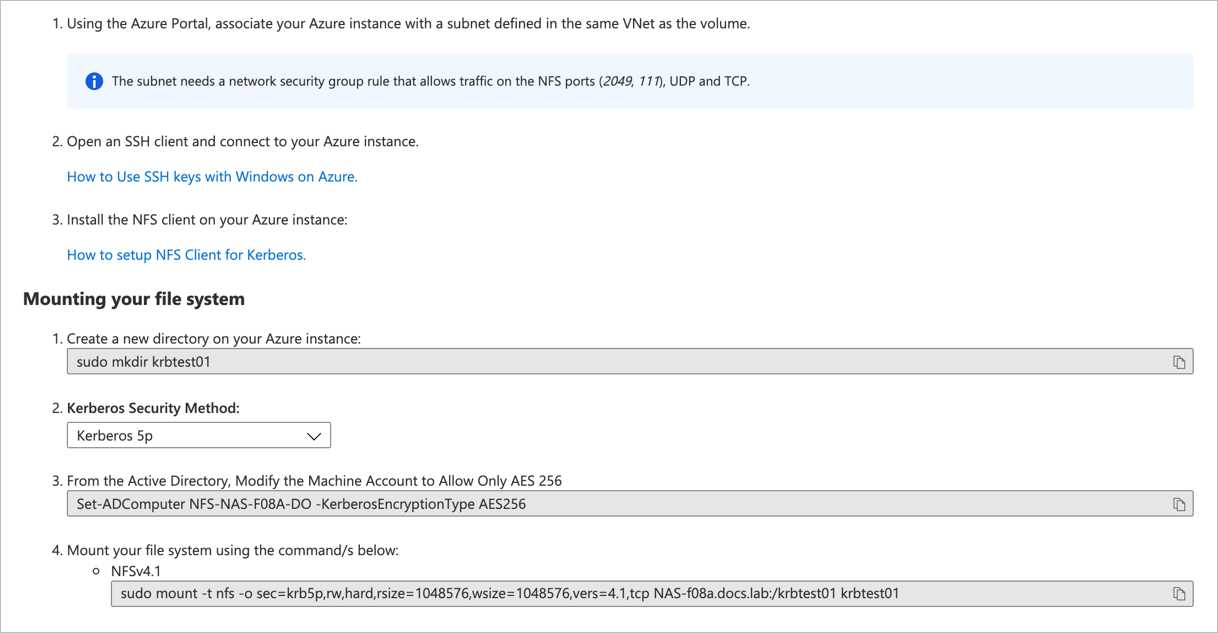The image size is (1218, 633).
Task: Copy the Set-ADComputer command to clipboard
Action: pyautogui.click(x=1181, y=503)
